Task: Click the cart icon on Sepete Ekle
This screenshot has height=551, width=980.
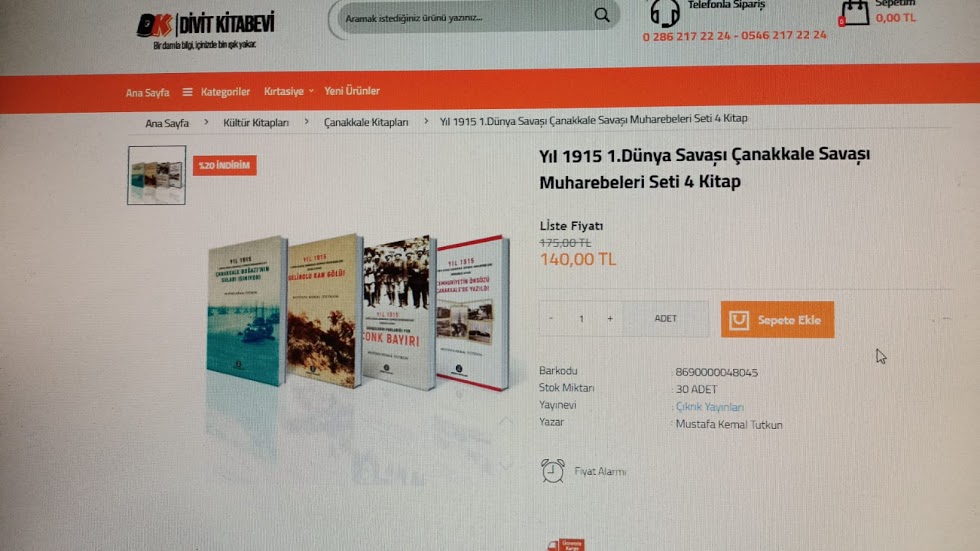Action: pos(739,320)
